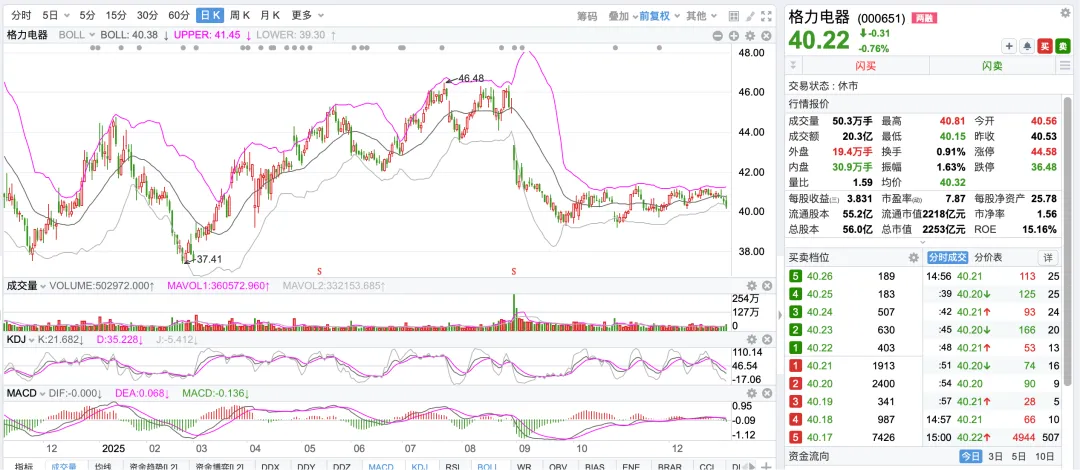Open the 叠加 overlay dropdown
This screenshot has height=470, width=1080.
tap(623, 16)
